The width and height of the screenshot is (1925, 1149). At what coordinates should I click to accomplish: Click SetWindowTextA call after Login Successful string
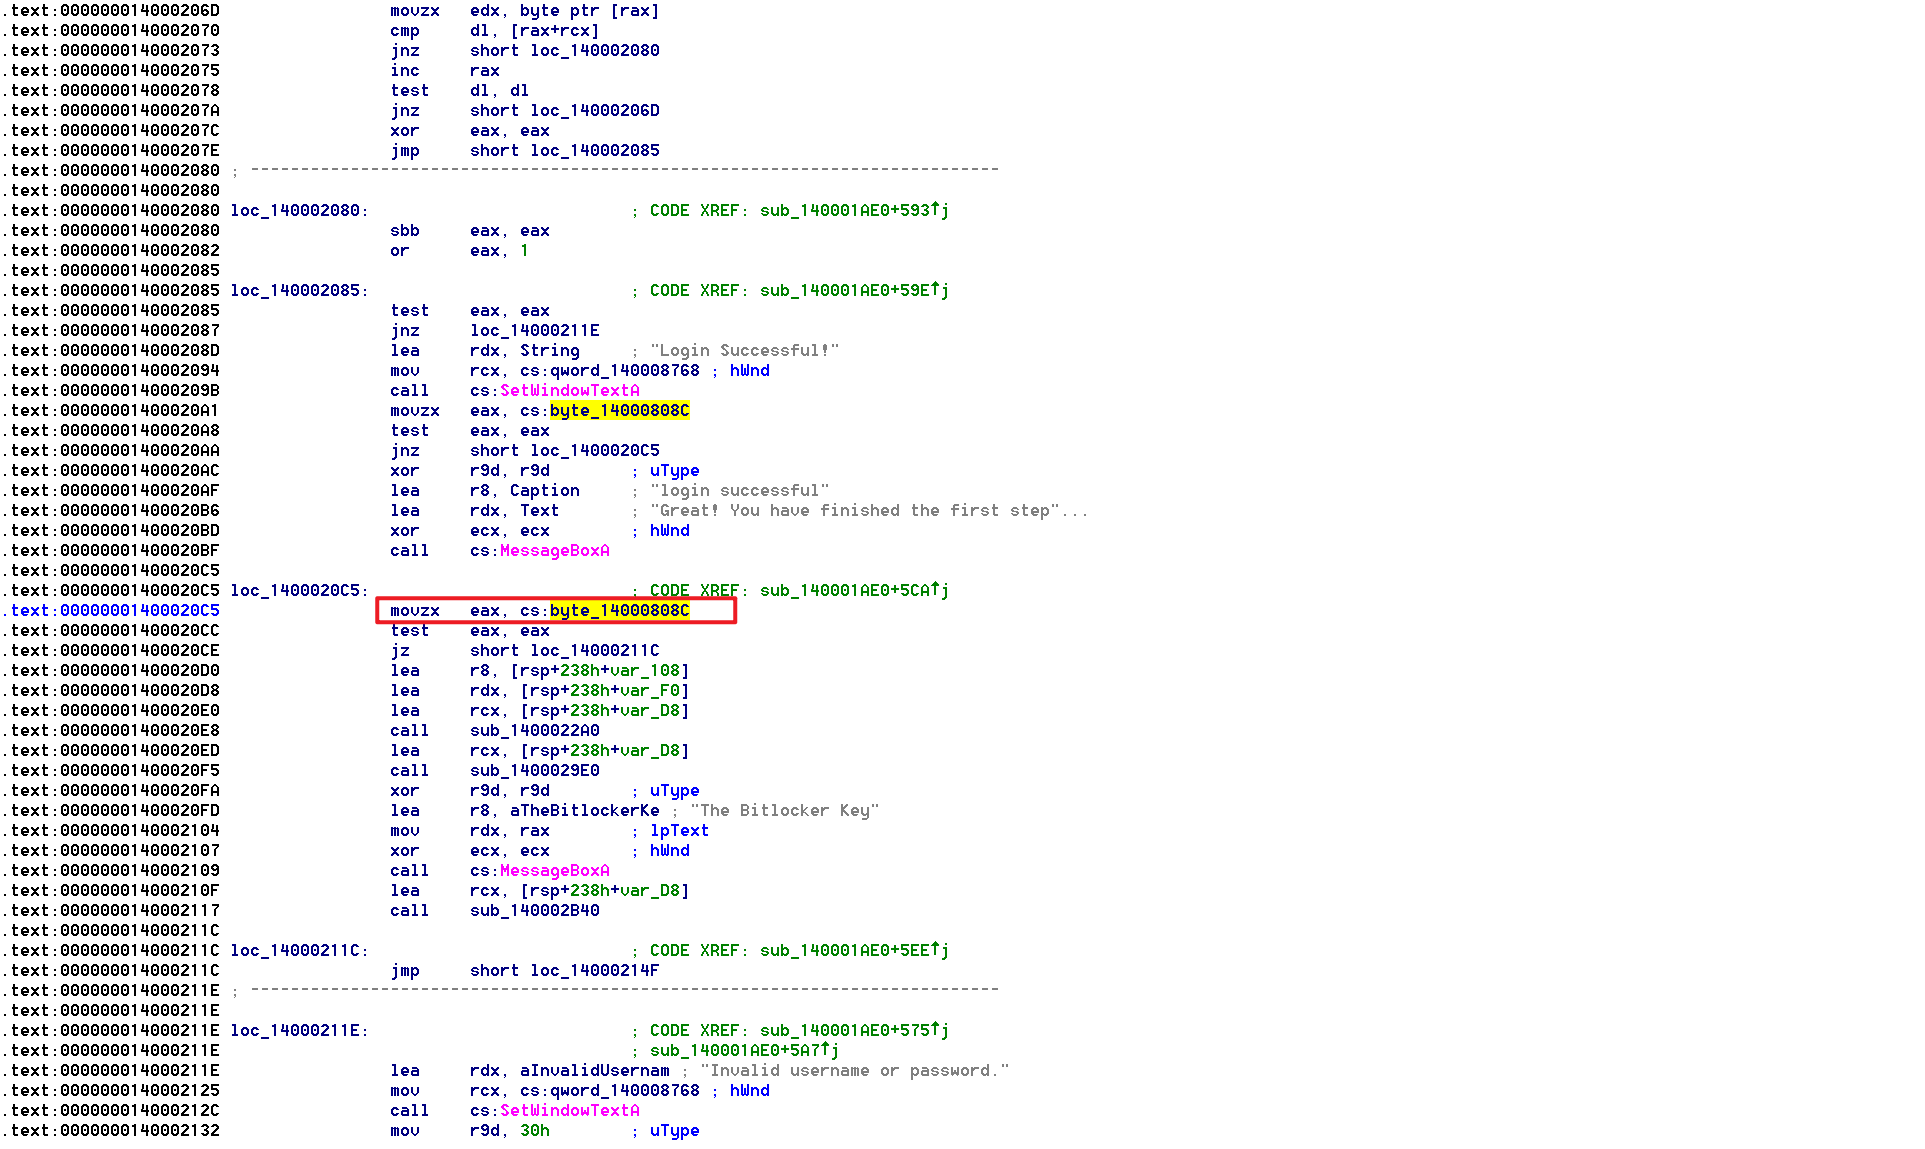[x=569, y=390]
